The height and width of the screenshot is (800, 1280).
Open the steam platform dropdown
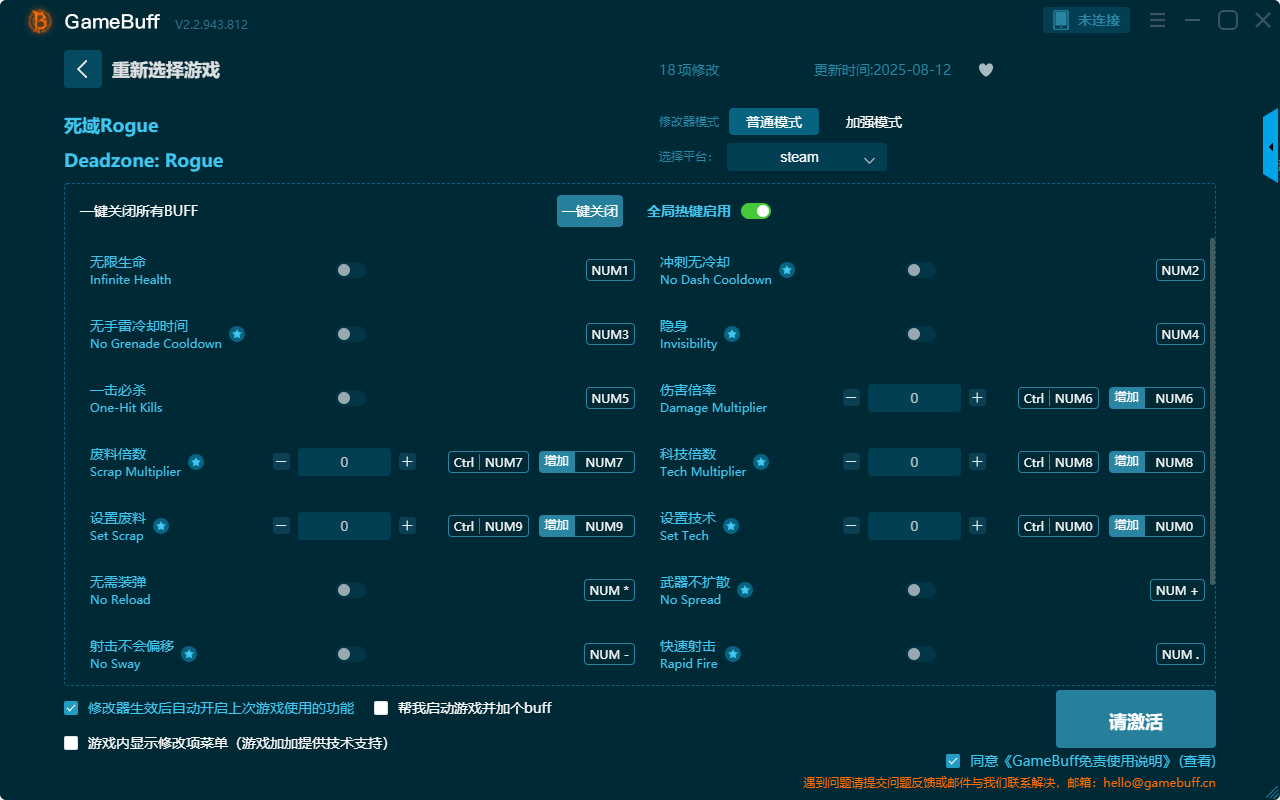(x=807, y=157)
